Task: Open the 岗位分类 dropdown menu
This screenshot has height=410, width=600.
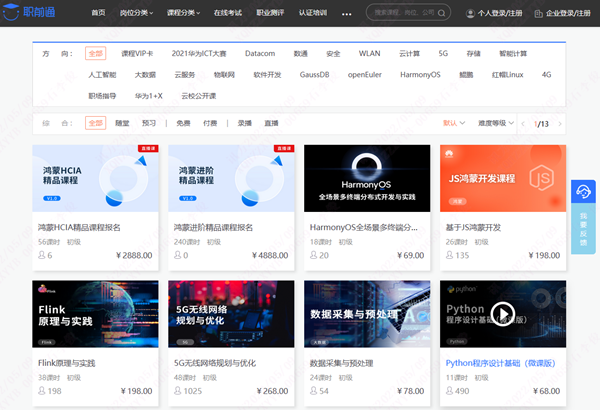Action: (x=136, y=13)
